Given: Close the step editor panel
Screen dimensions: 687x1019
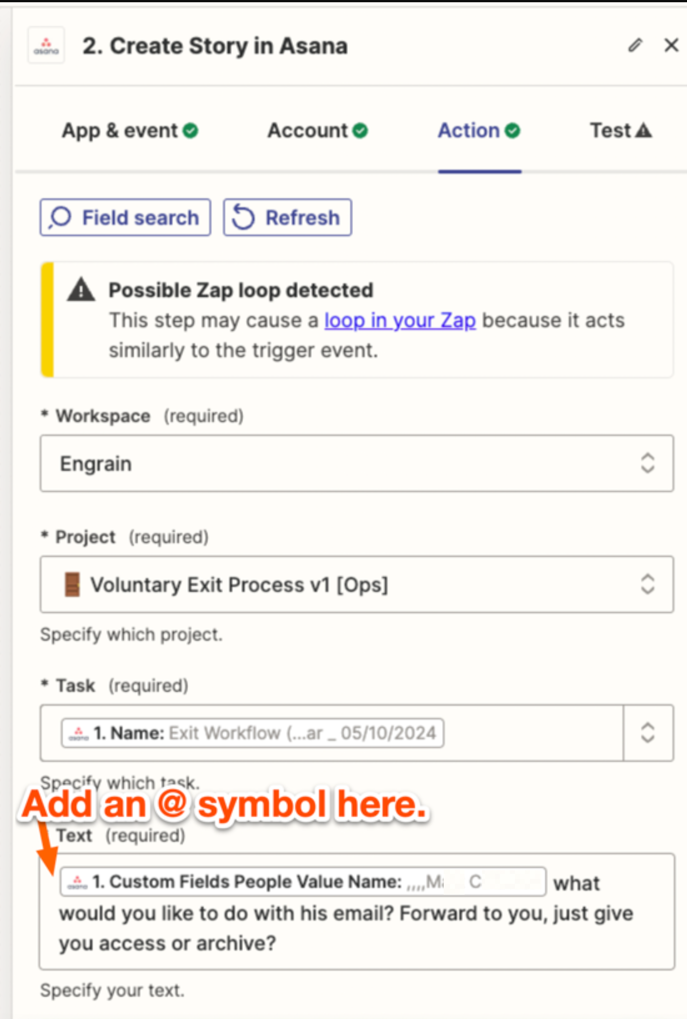Looking at the screenshot, I should (671, 46).
